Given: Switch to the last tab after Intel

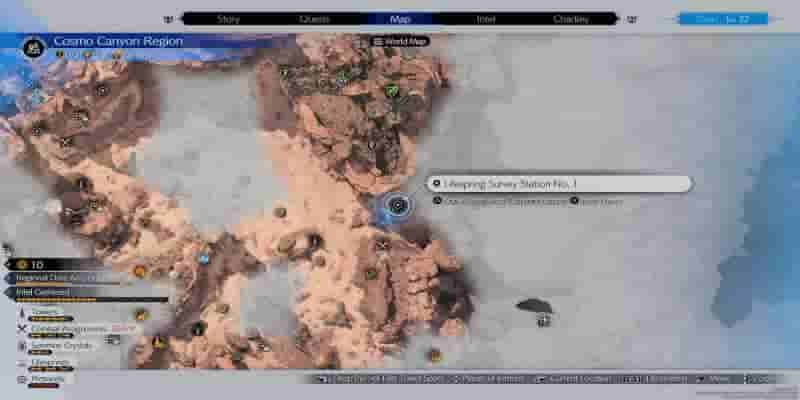Looking at the screenshot, I should 571,19.
